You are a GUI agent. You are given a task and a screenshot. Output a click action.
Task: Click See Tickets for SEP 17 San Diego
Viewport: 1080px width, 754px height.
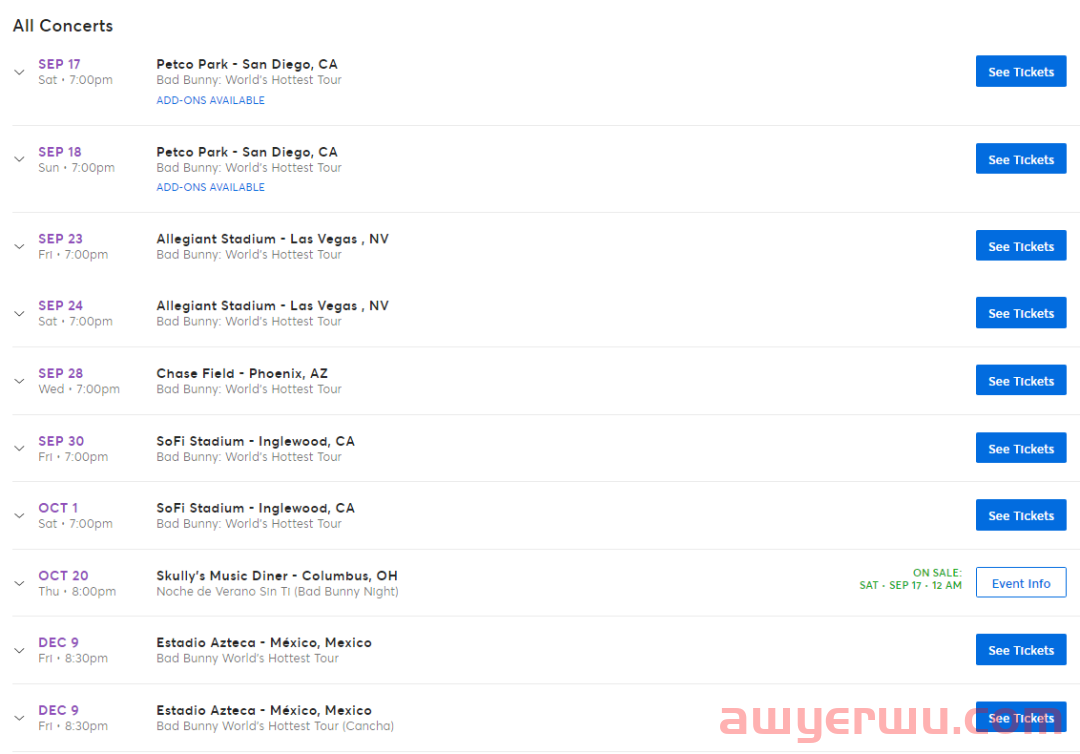(1020, 72)
